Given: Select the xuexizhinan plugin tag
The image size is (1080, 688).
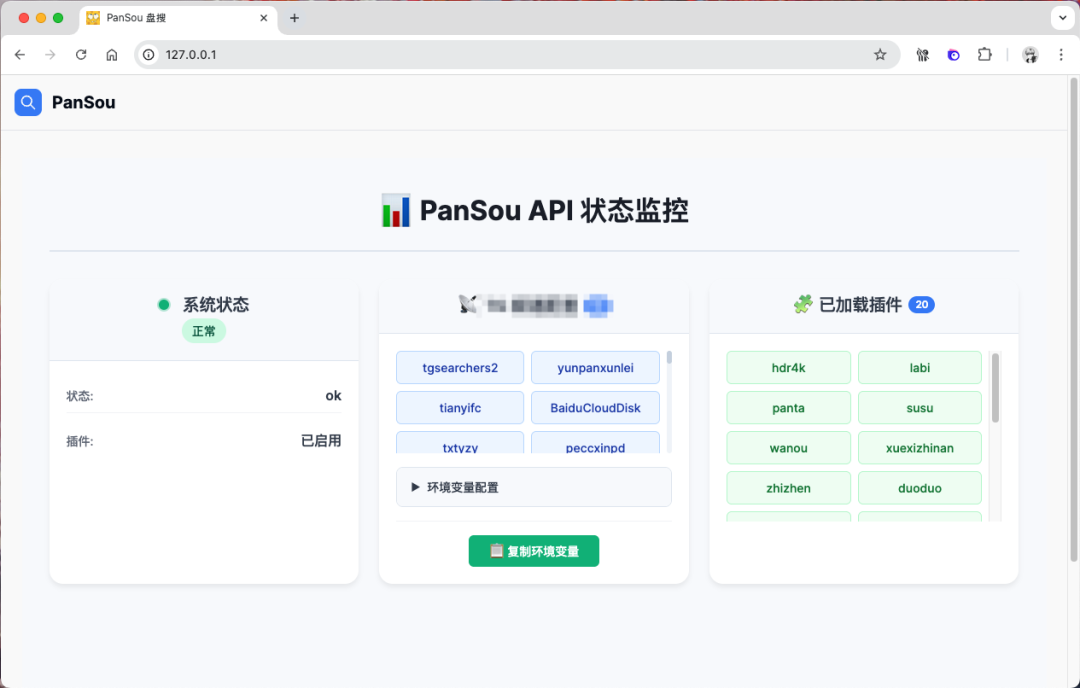Looking at the screenshot, I should coord(920,448).
